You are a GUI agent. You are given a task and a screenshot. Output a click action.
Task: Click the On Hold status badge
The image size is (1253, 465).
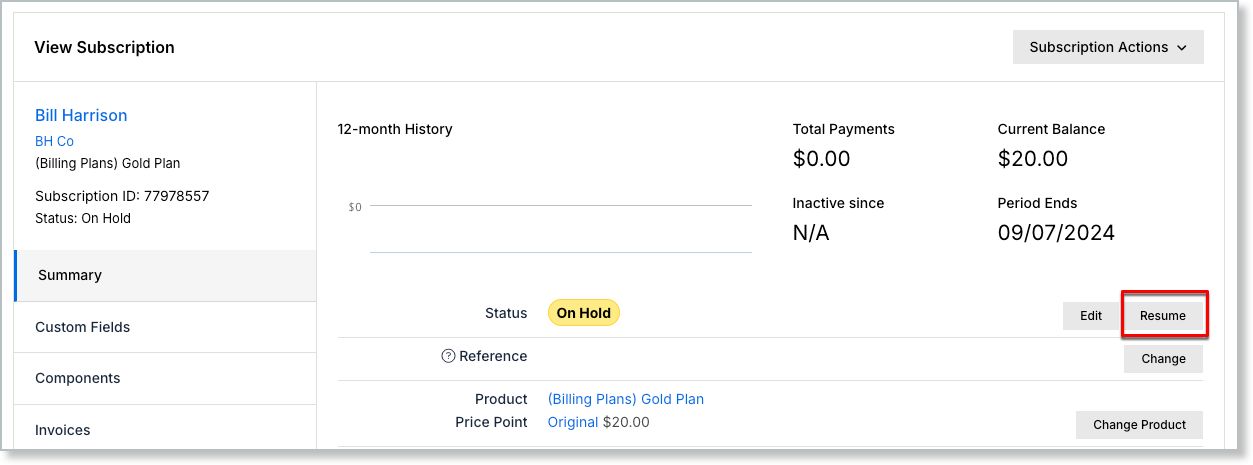pos(584,313)
